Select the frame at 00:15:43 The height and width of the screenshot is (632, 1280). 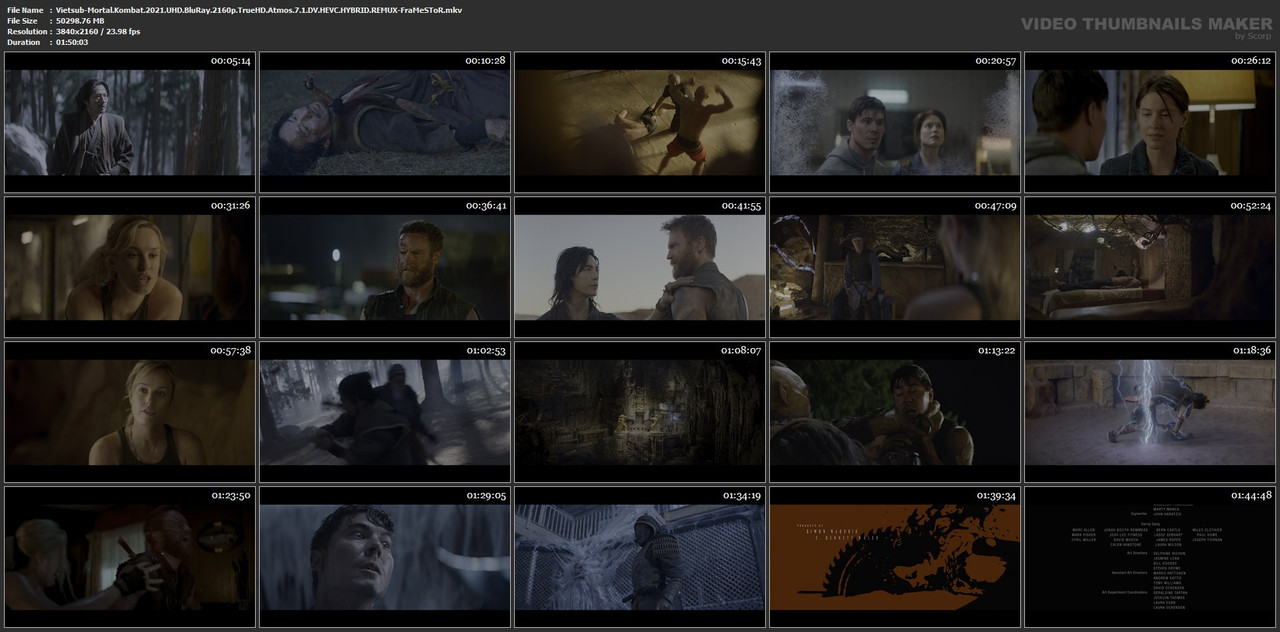pyautogui.click(x=639, y=122)
